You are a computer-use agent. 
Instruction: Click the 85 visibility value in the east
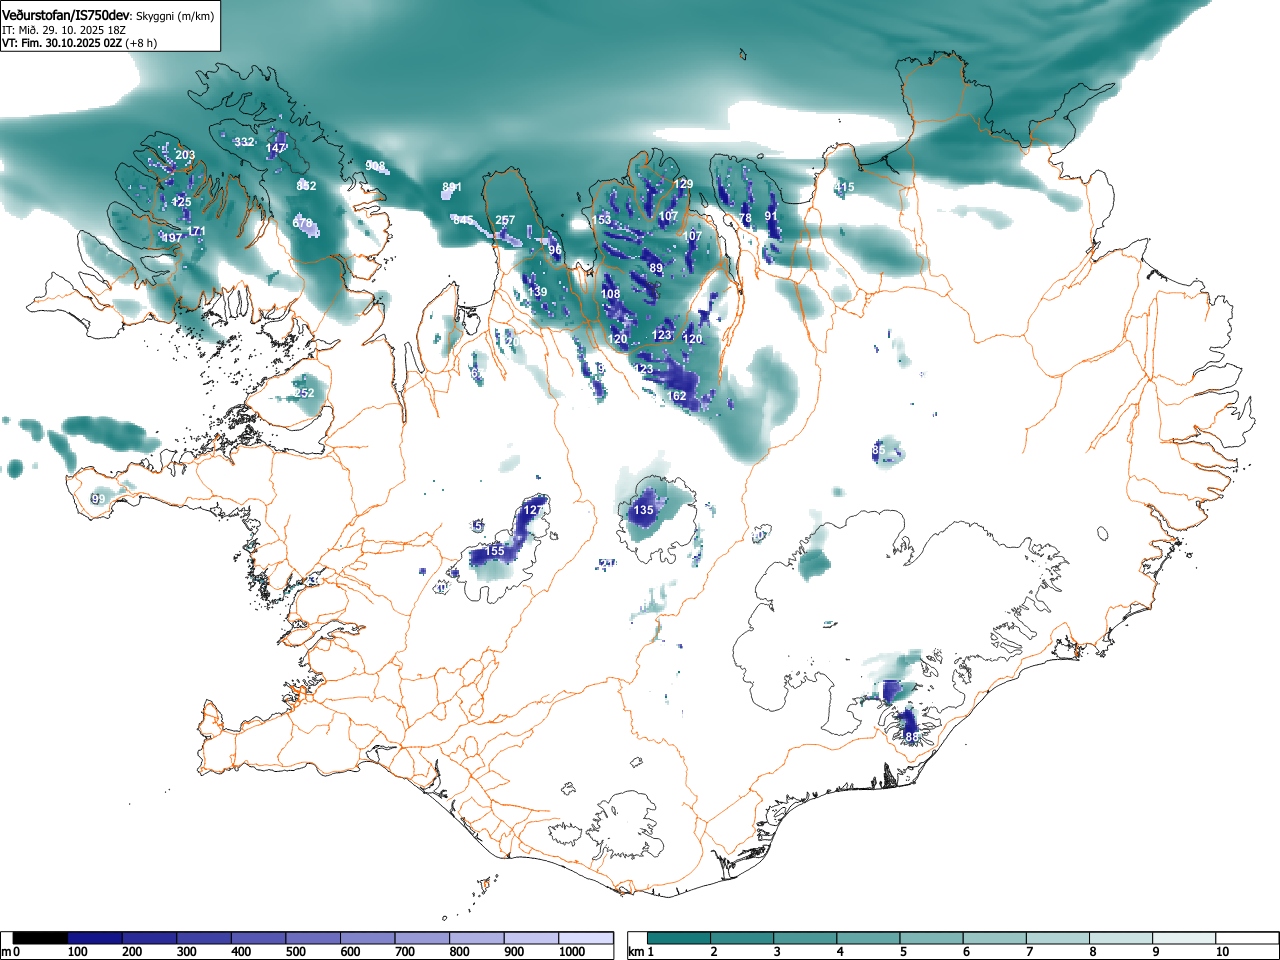pos(879,451)
